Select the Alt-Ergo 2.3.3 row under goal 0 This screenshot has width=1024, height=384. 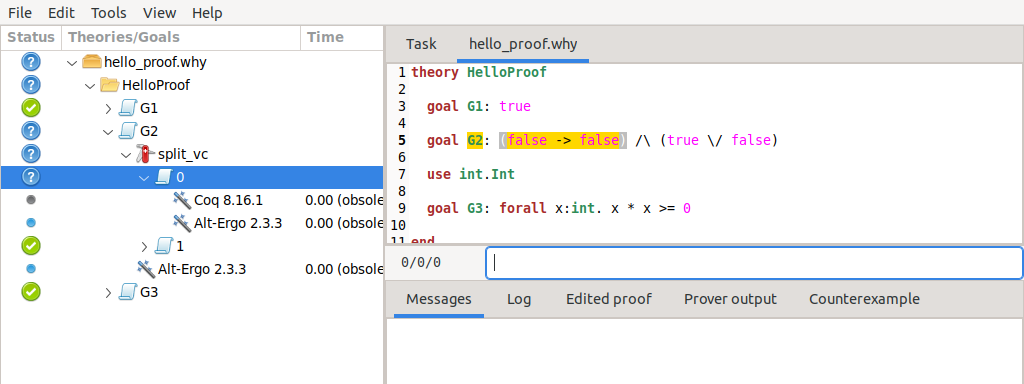[x=192, y=223]
